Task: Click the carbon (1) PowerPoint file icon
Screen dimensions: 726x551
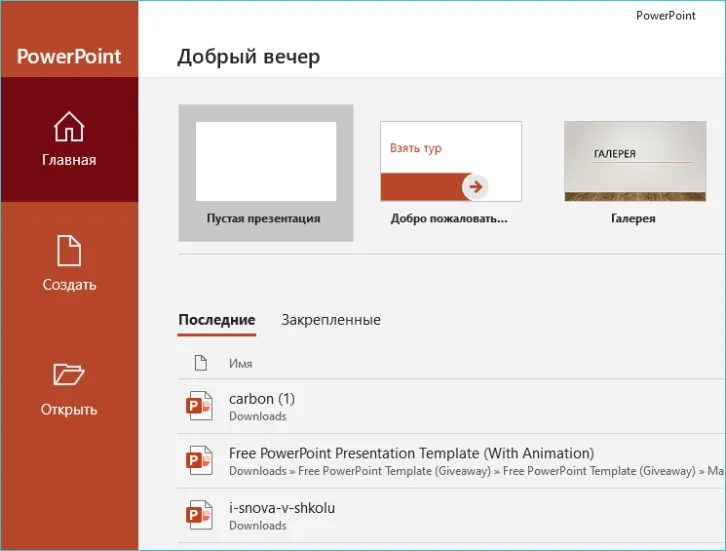Action: (x=199, y=406)
